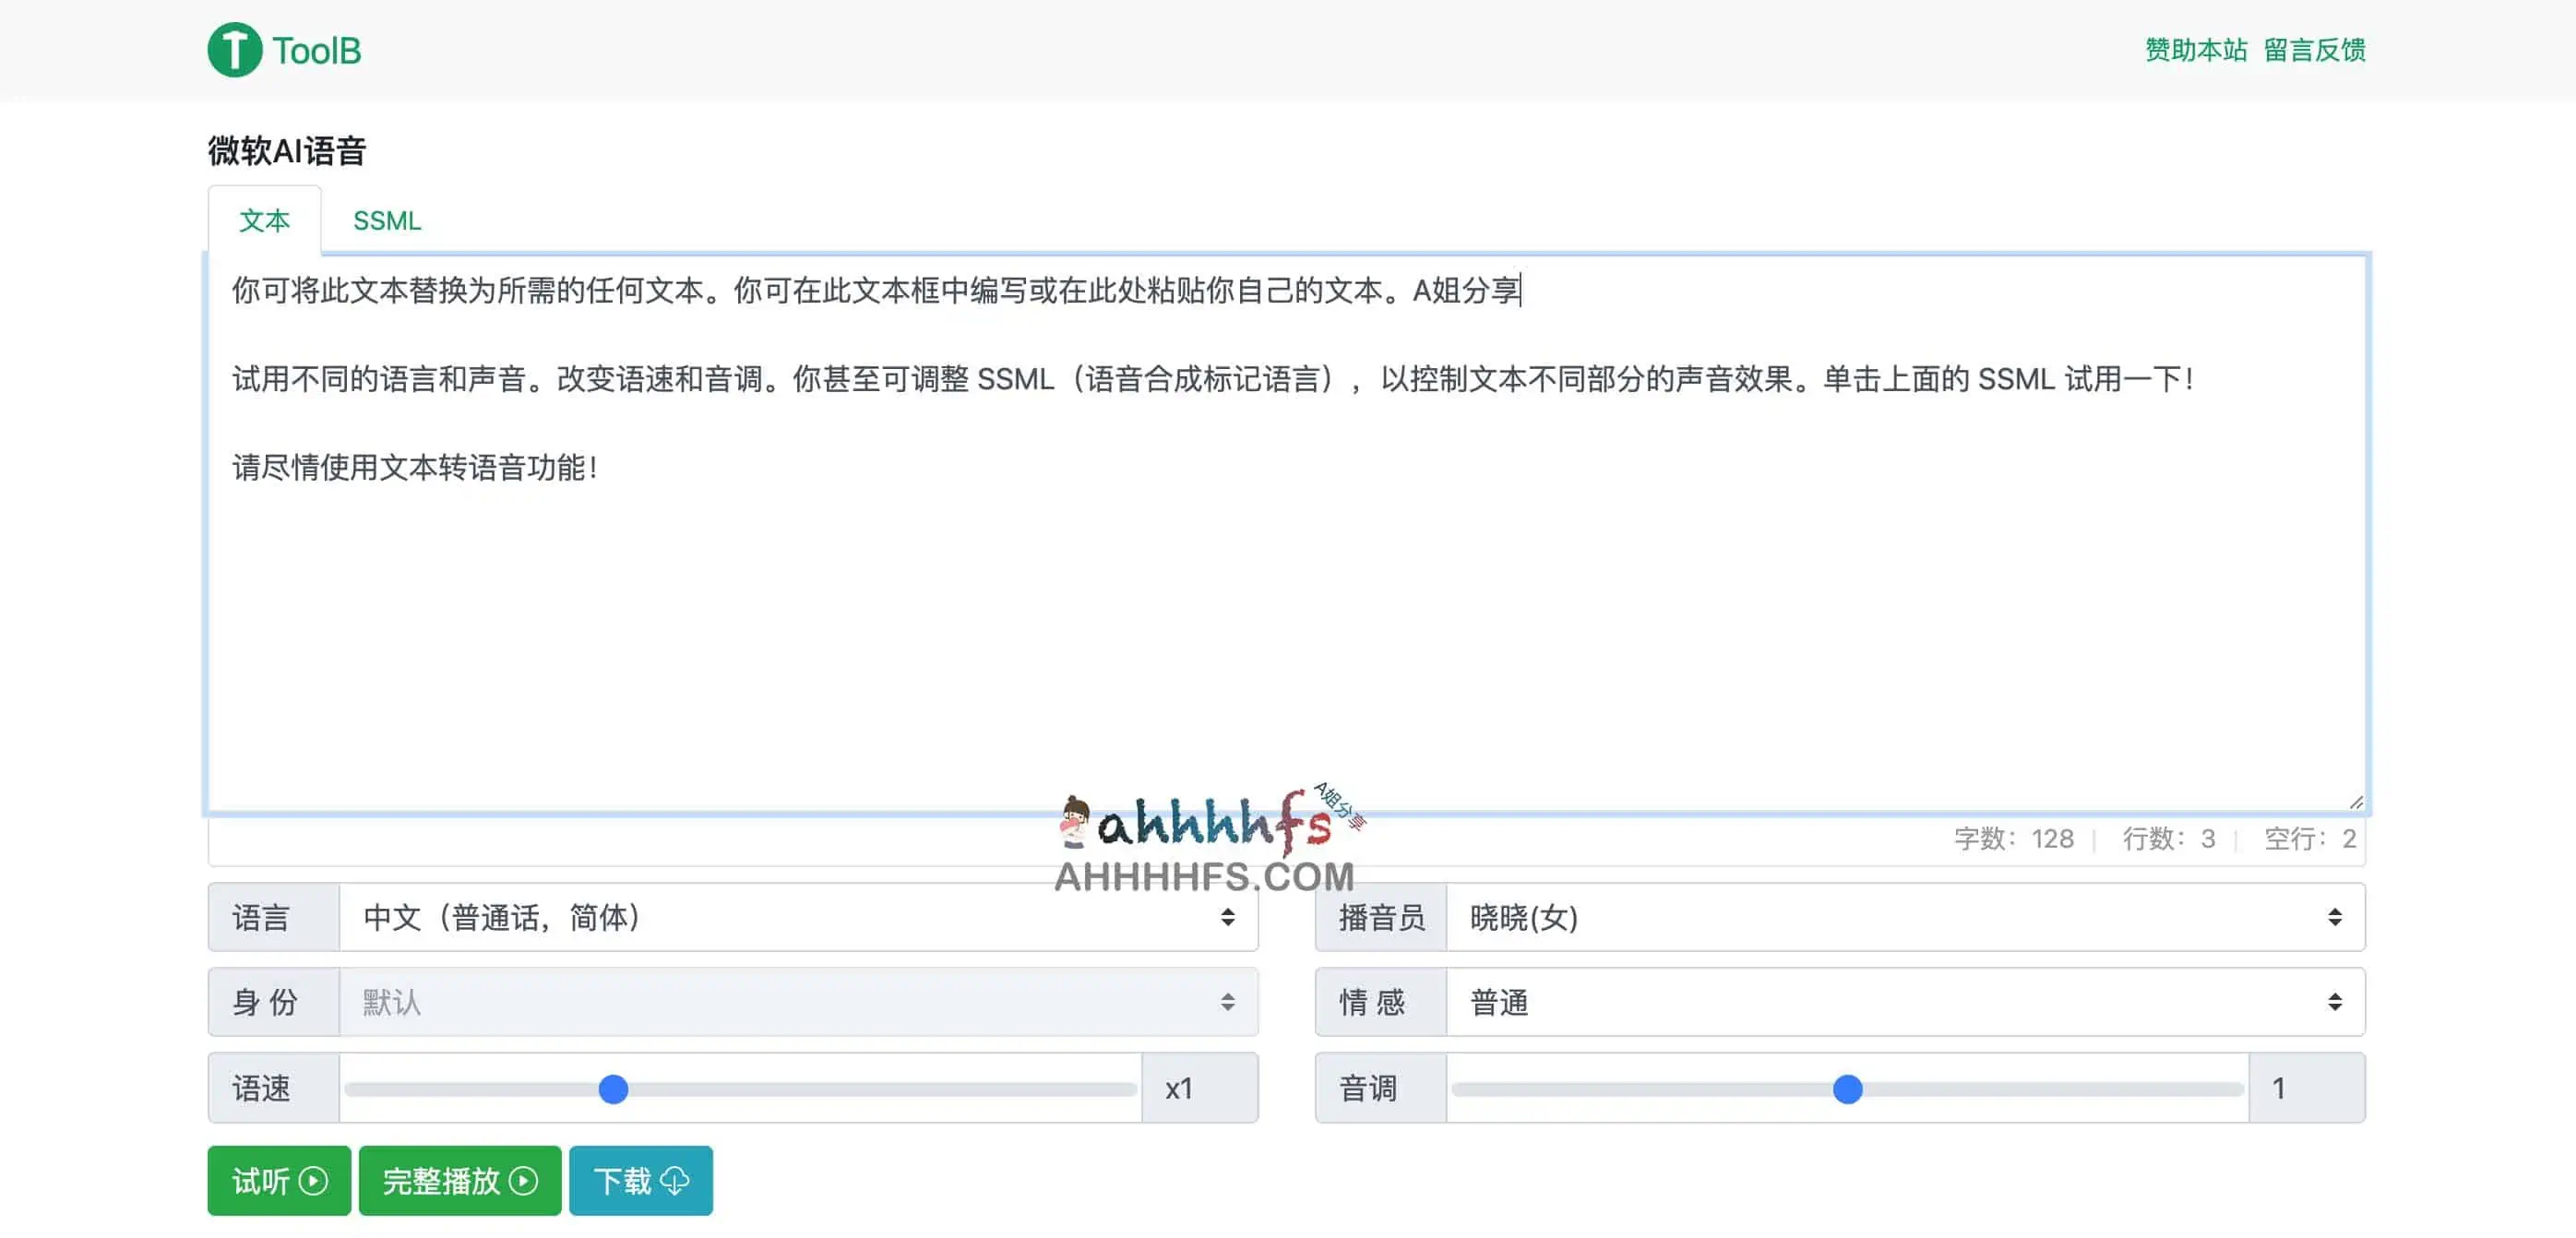Click the up-down arrows on 播音员 selector

(2334, 917)
